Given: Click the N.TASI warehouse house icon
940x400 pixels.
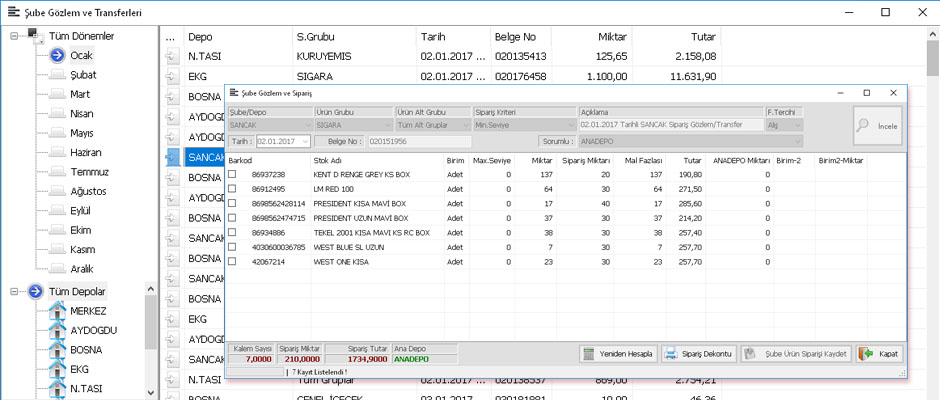Looking at the screenshot, I should 57,389.
